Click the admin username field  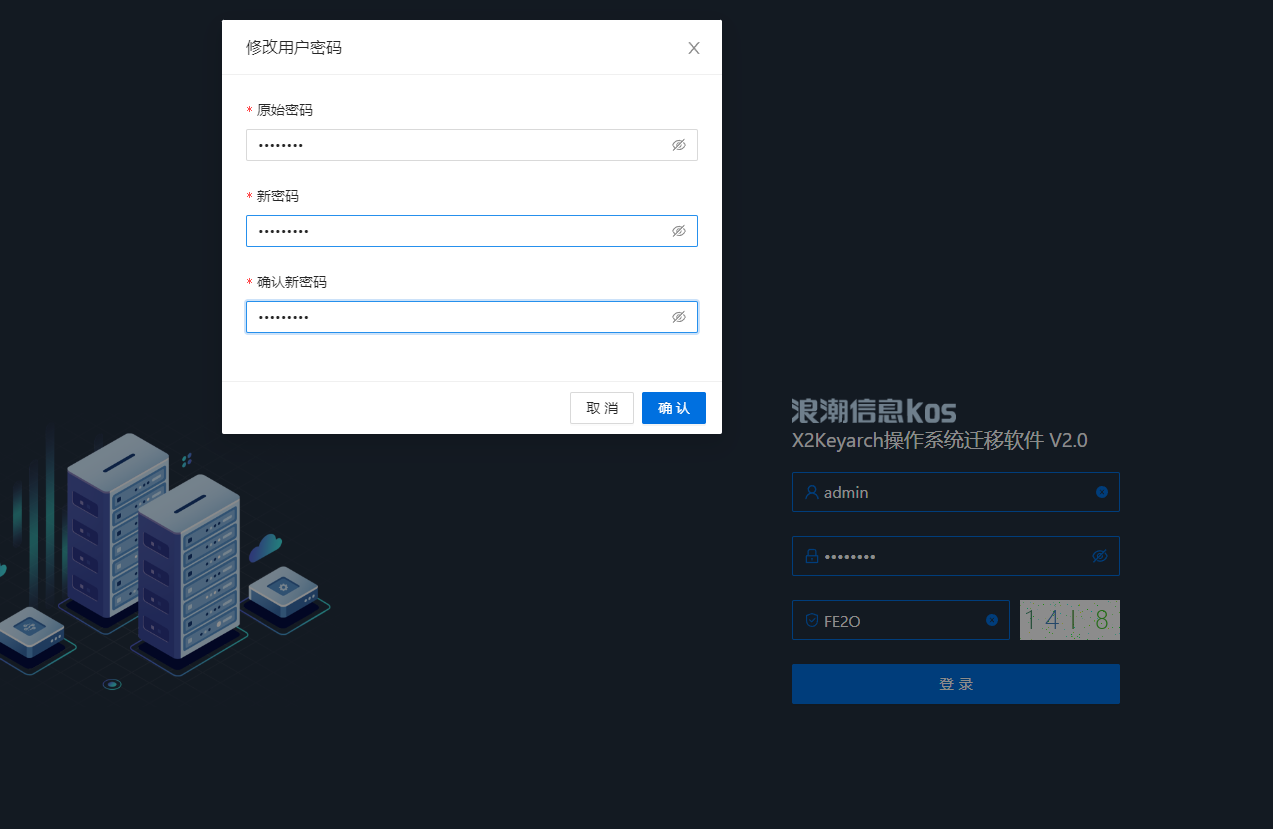pyautogui.click(x=950, y=492)
